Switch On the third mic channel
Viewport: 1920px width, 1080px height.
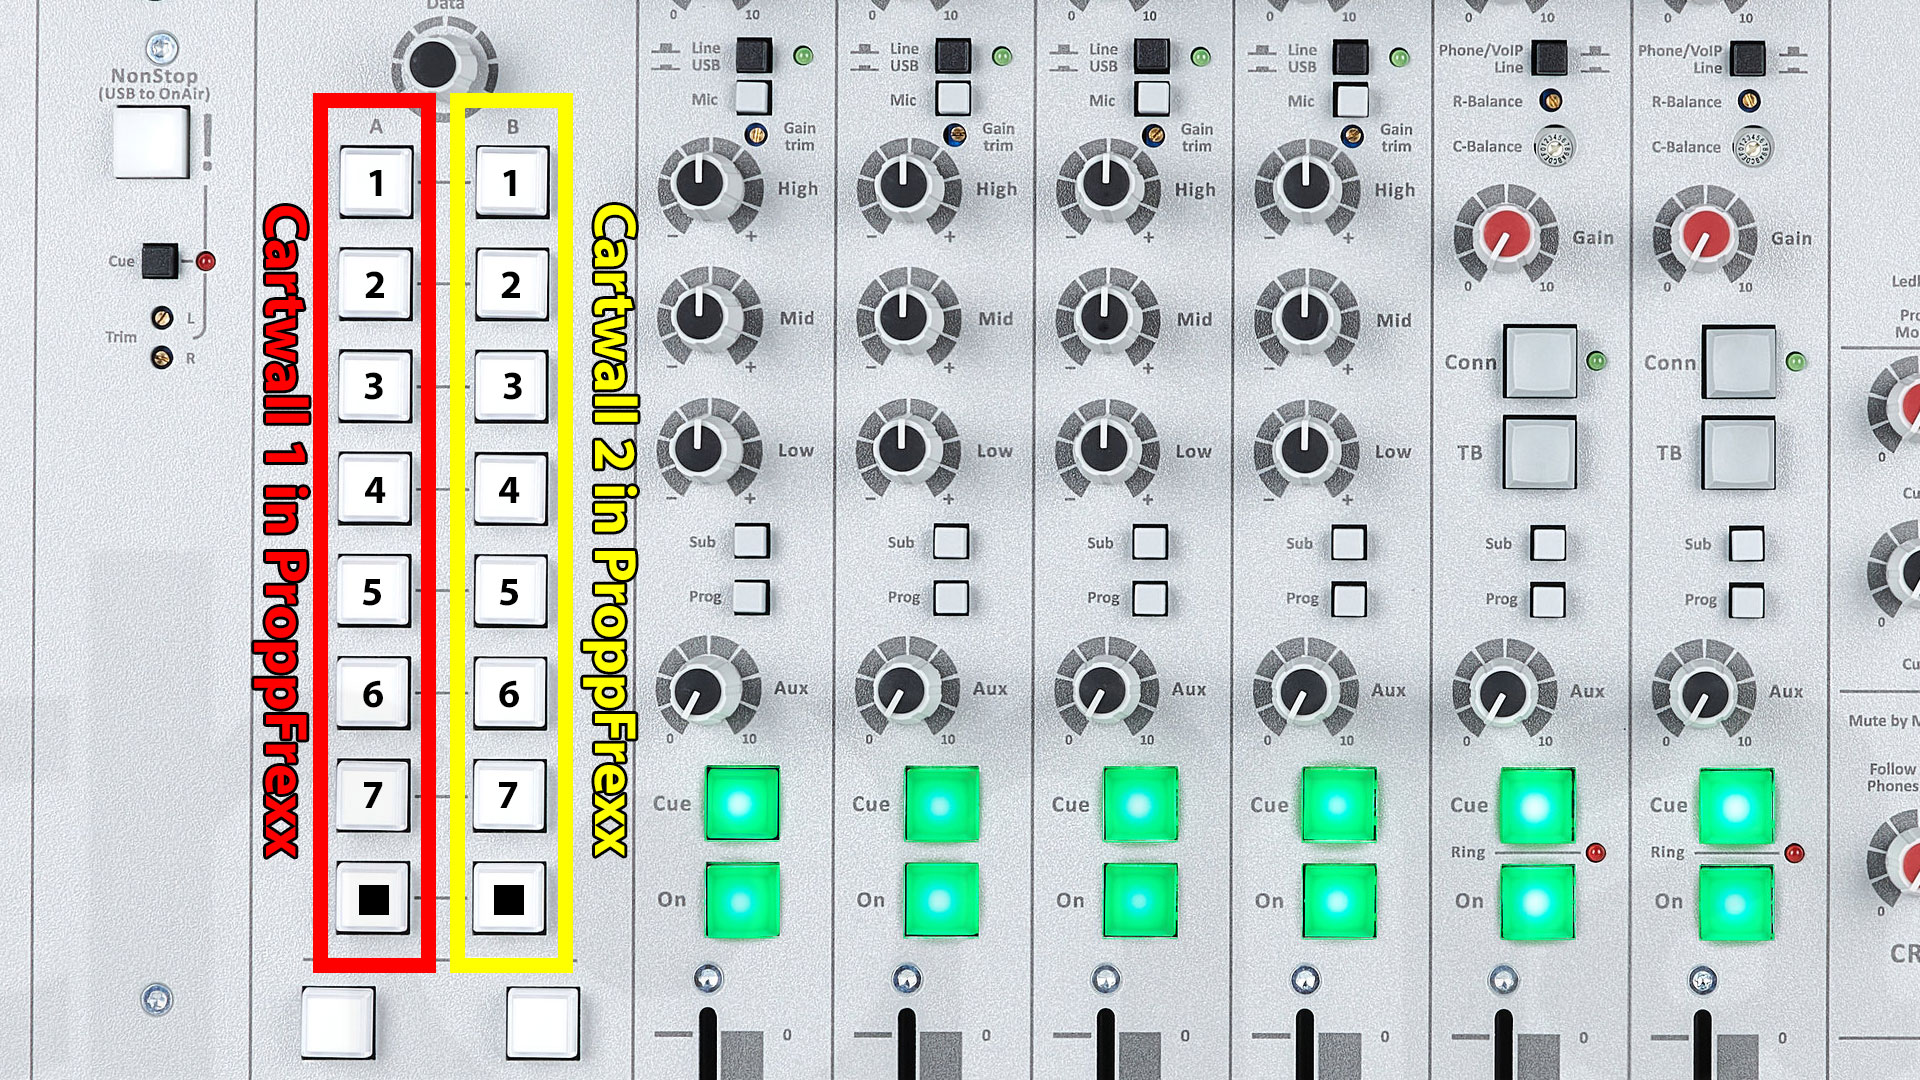(1140, 902)
